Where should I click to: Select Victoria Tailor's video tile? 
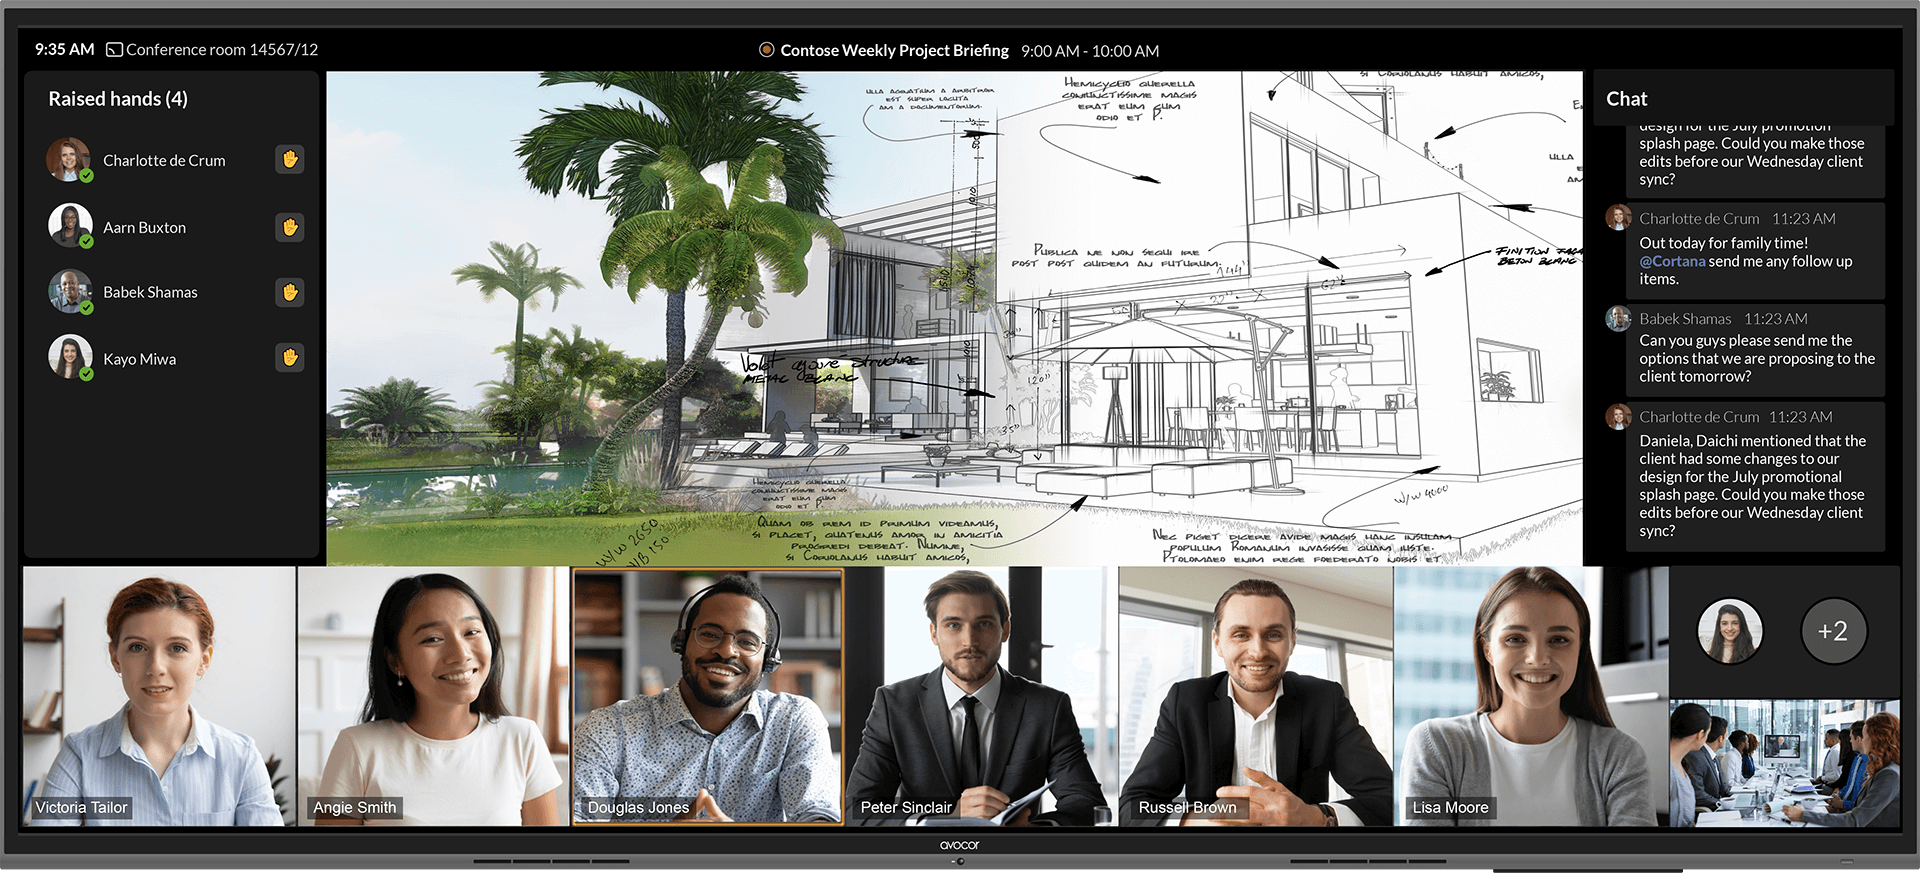coord(159,696)
